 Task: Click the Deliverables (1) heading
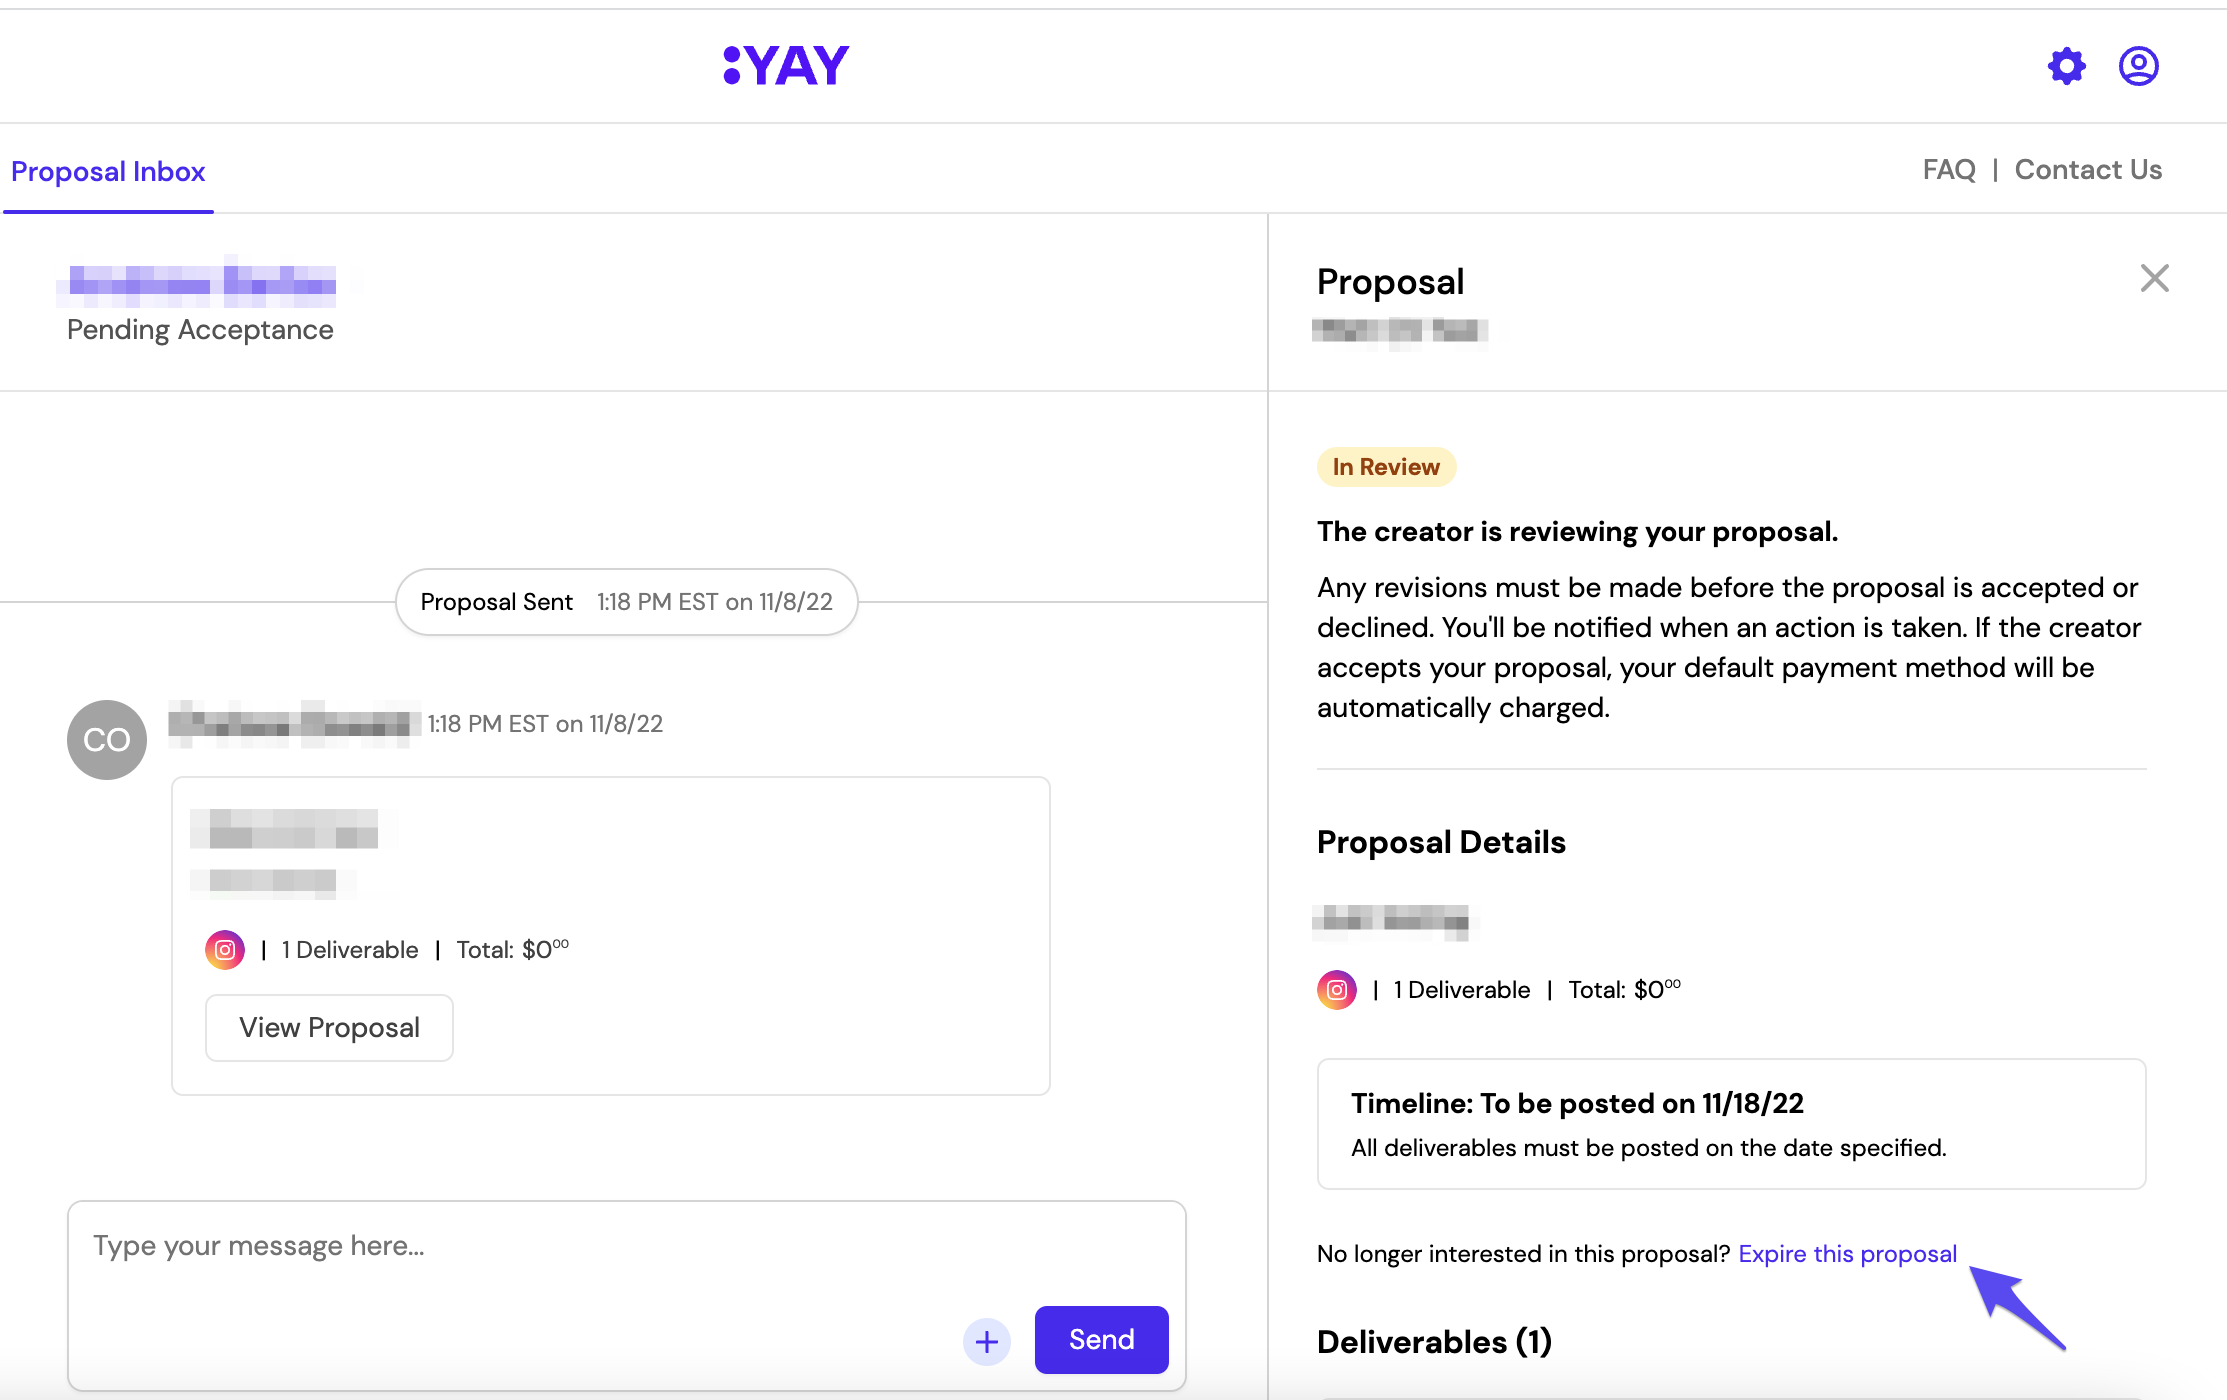click(x=1434, y=1342)
